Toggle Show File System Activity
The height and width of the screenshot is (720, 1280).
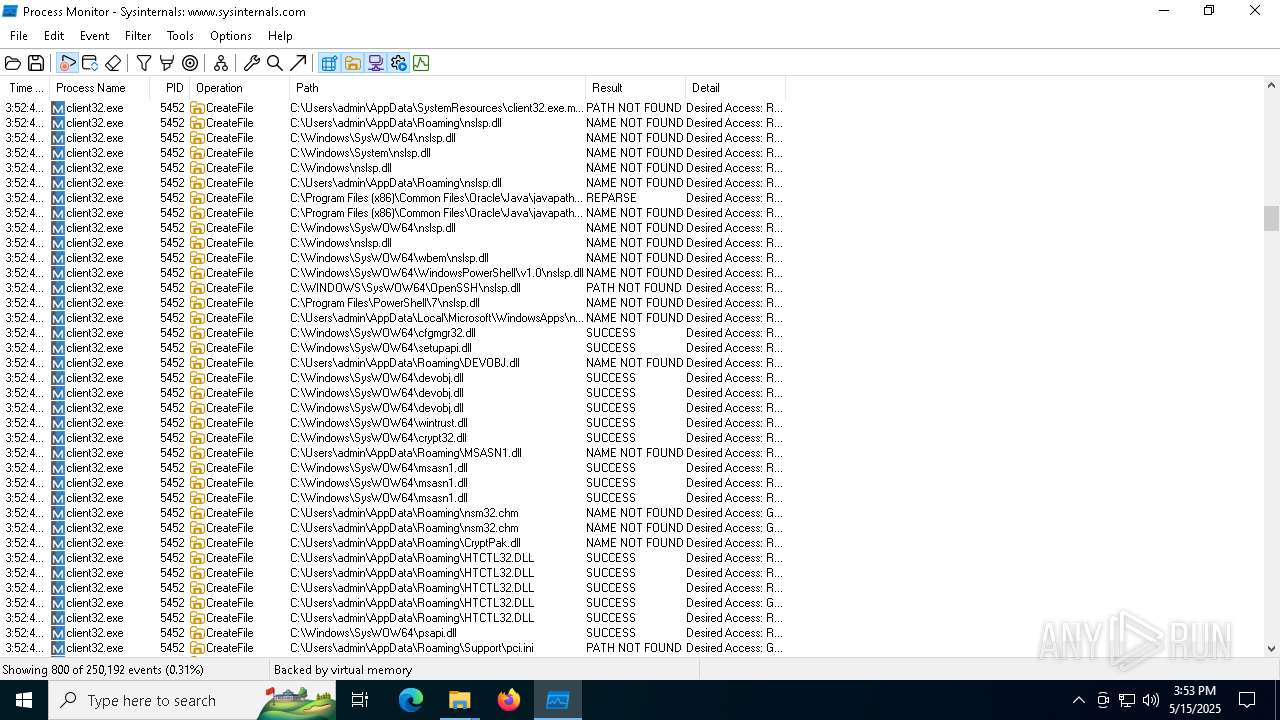coord(352,63)
